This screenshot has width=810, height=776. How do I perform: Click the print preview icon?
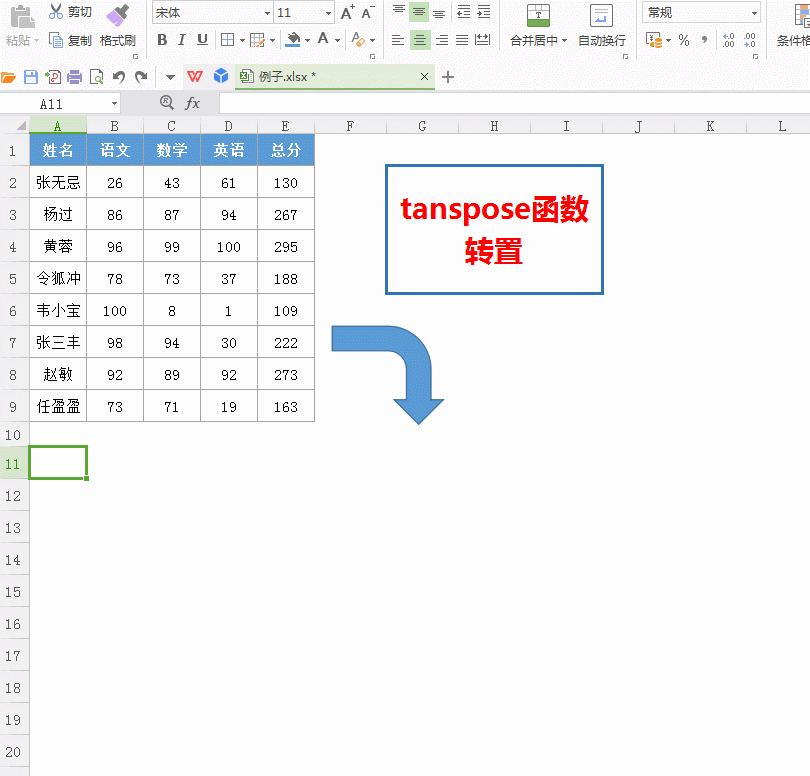click(97, 77)
